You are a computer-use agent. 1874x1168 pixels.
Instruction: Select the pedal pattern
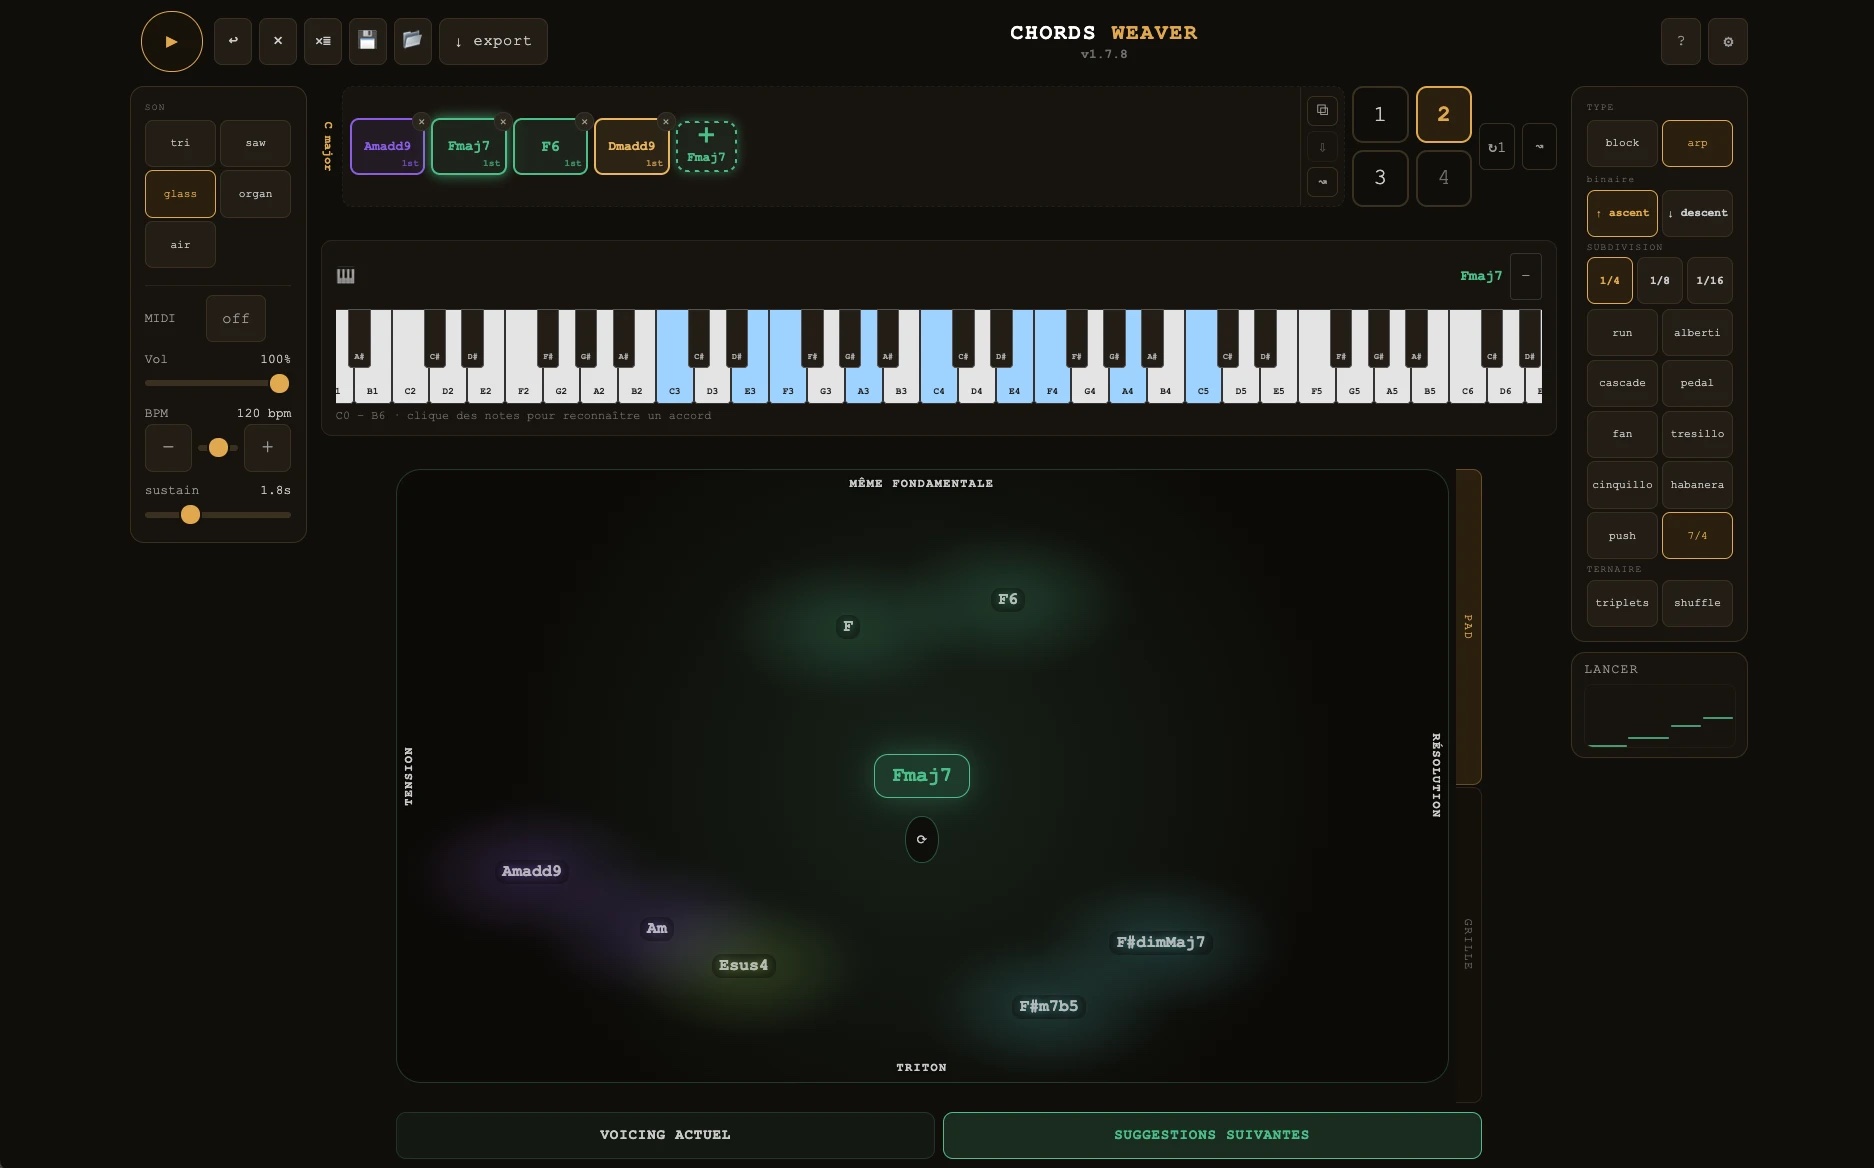(1697, 383)
